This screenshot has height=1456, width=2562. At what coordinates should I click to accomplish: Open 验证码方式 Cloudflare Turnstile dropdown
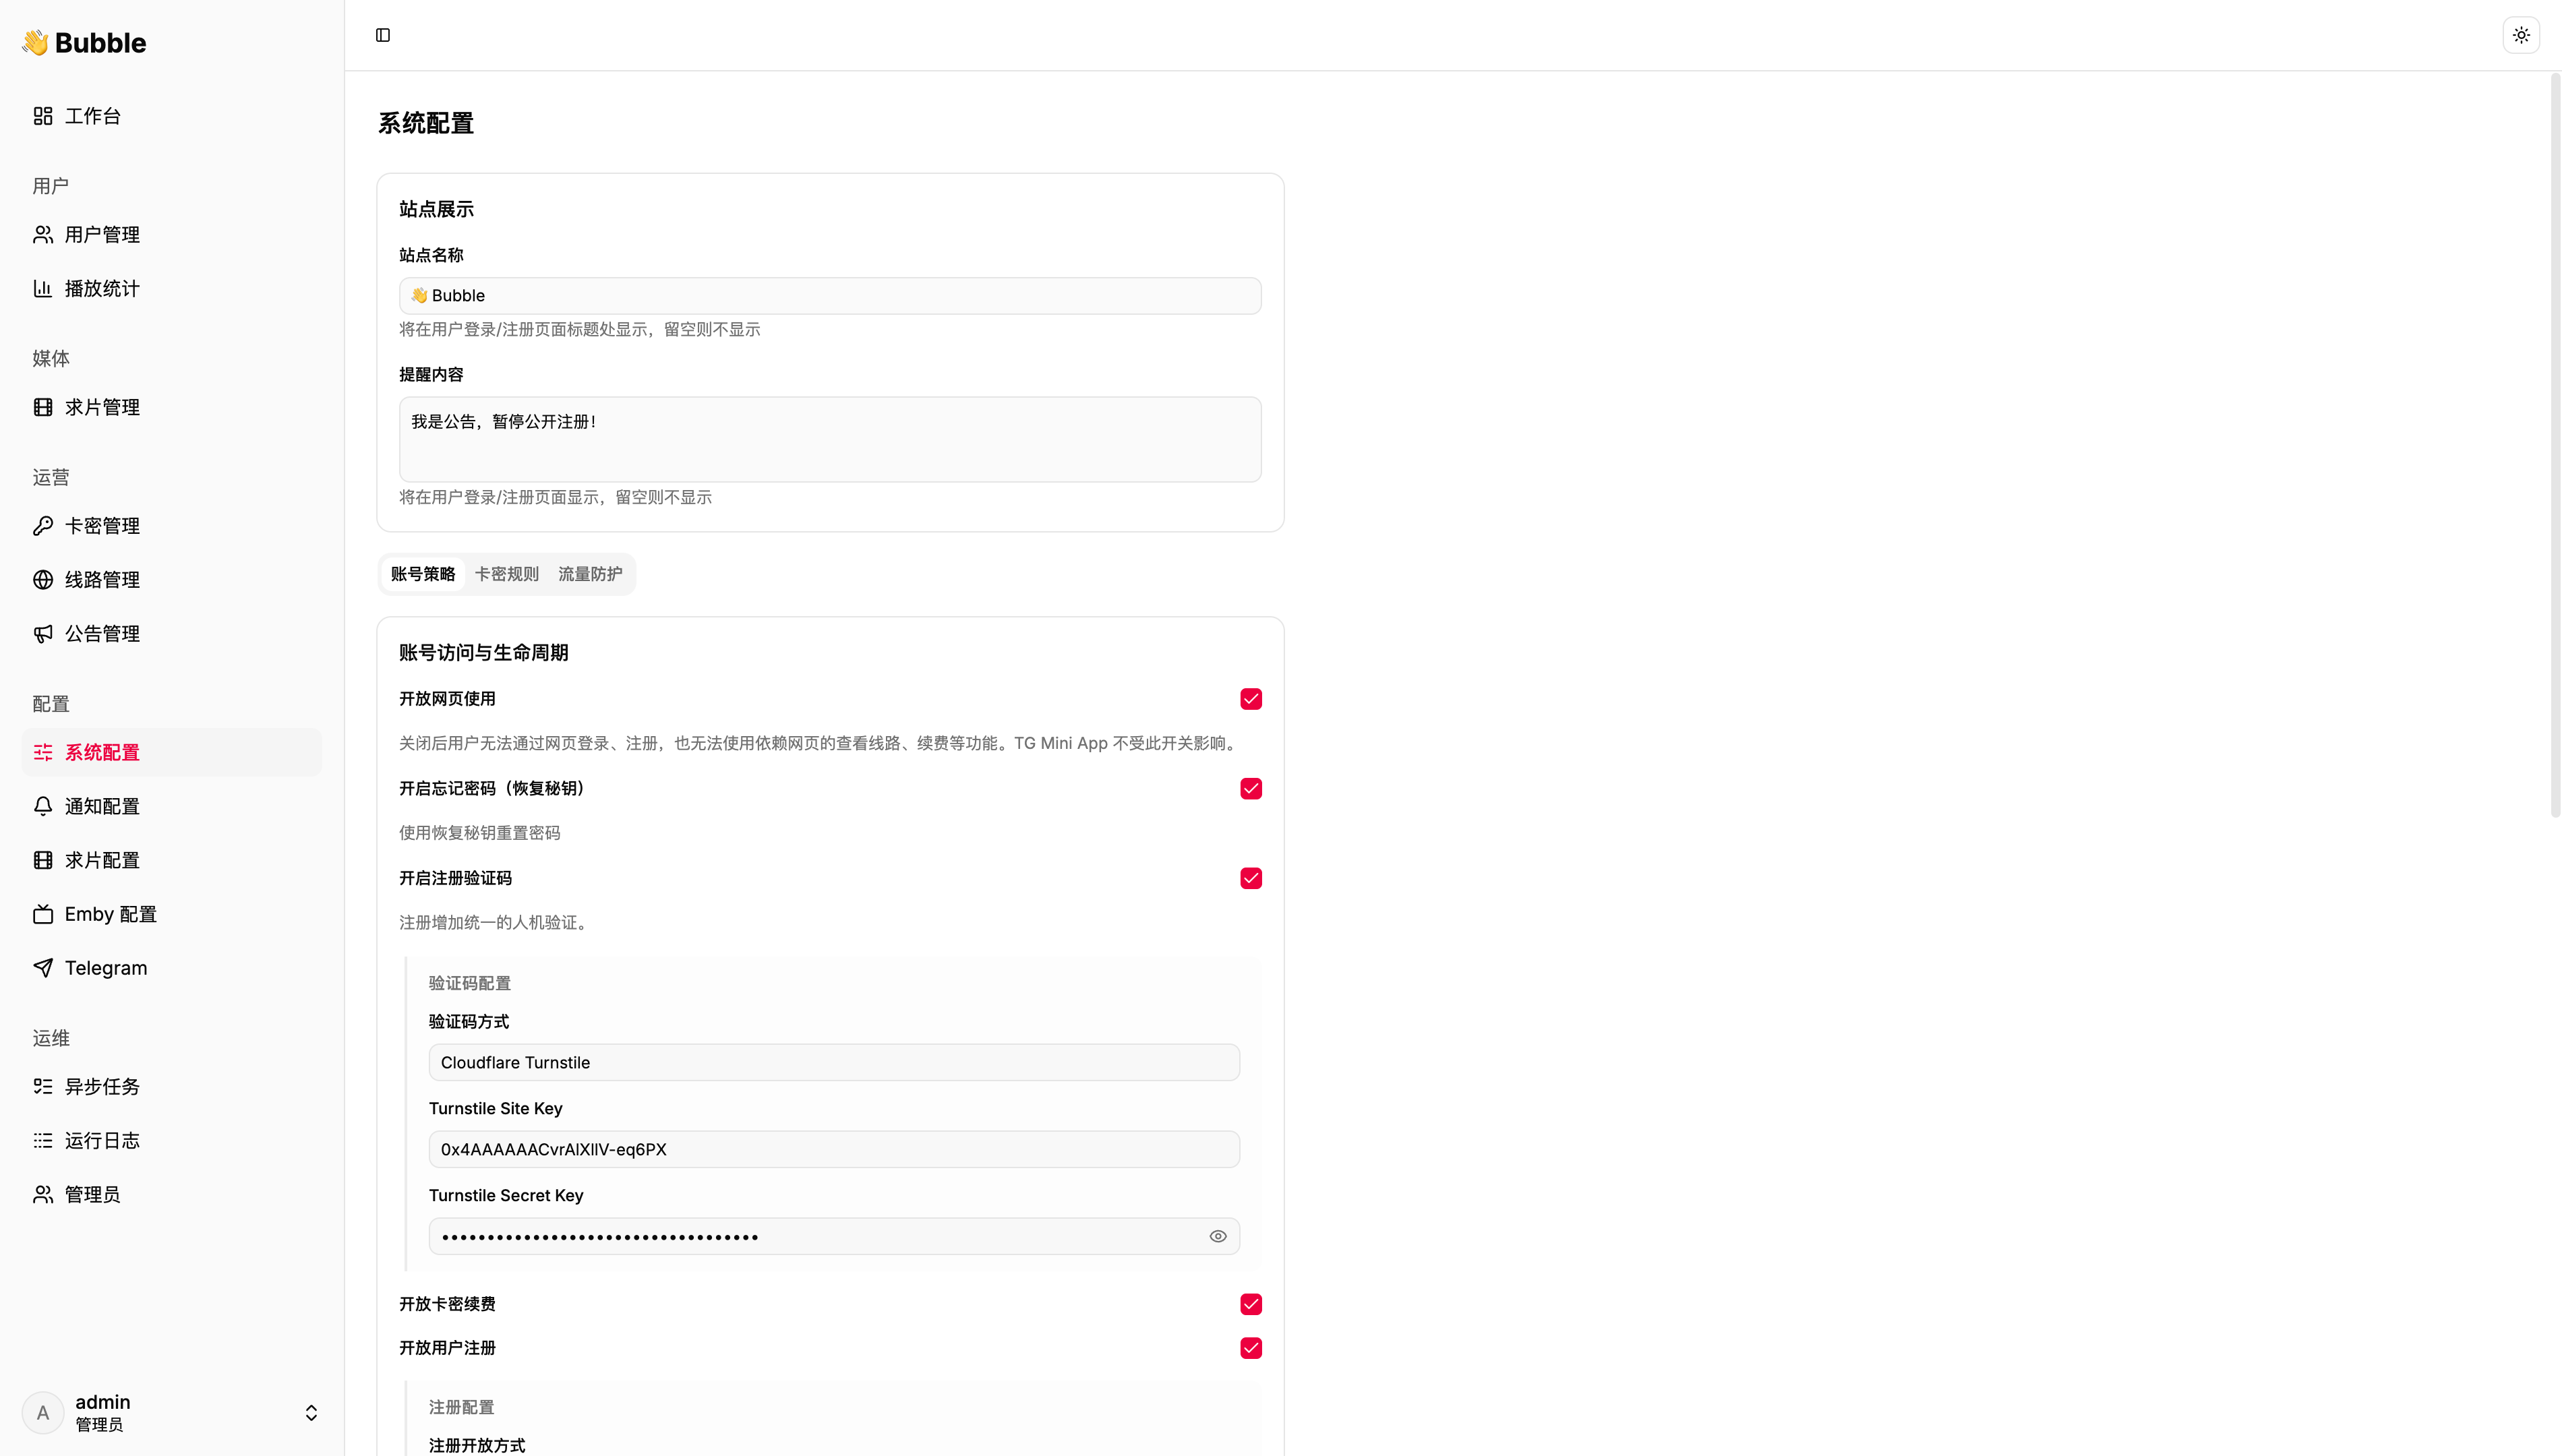coord(833,1062)
